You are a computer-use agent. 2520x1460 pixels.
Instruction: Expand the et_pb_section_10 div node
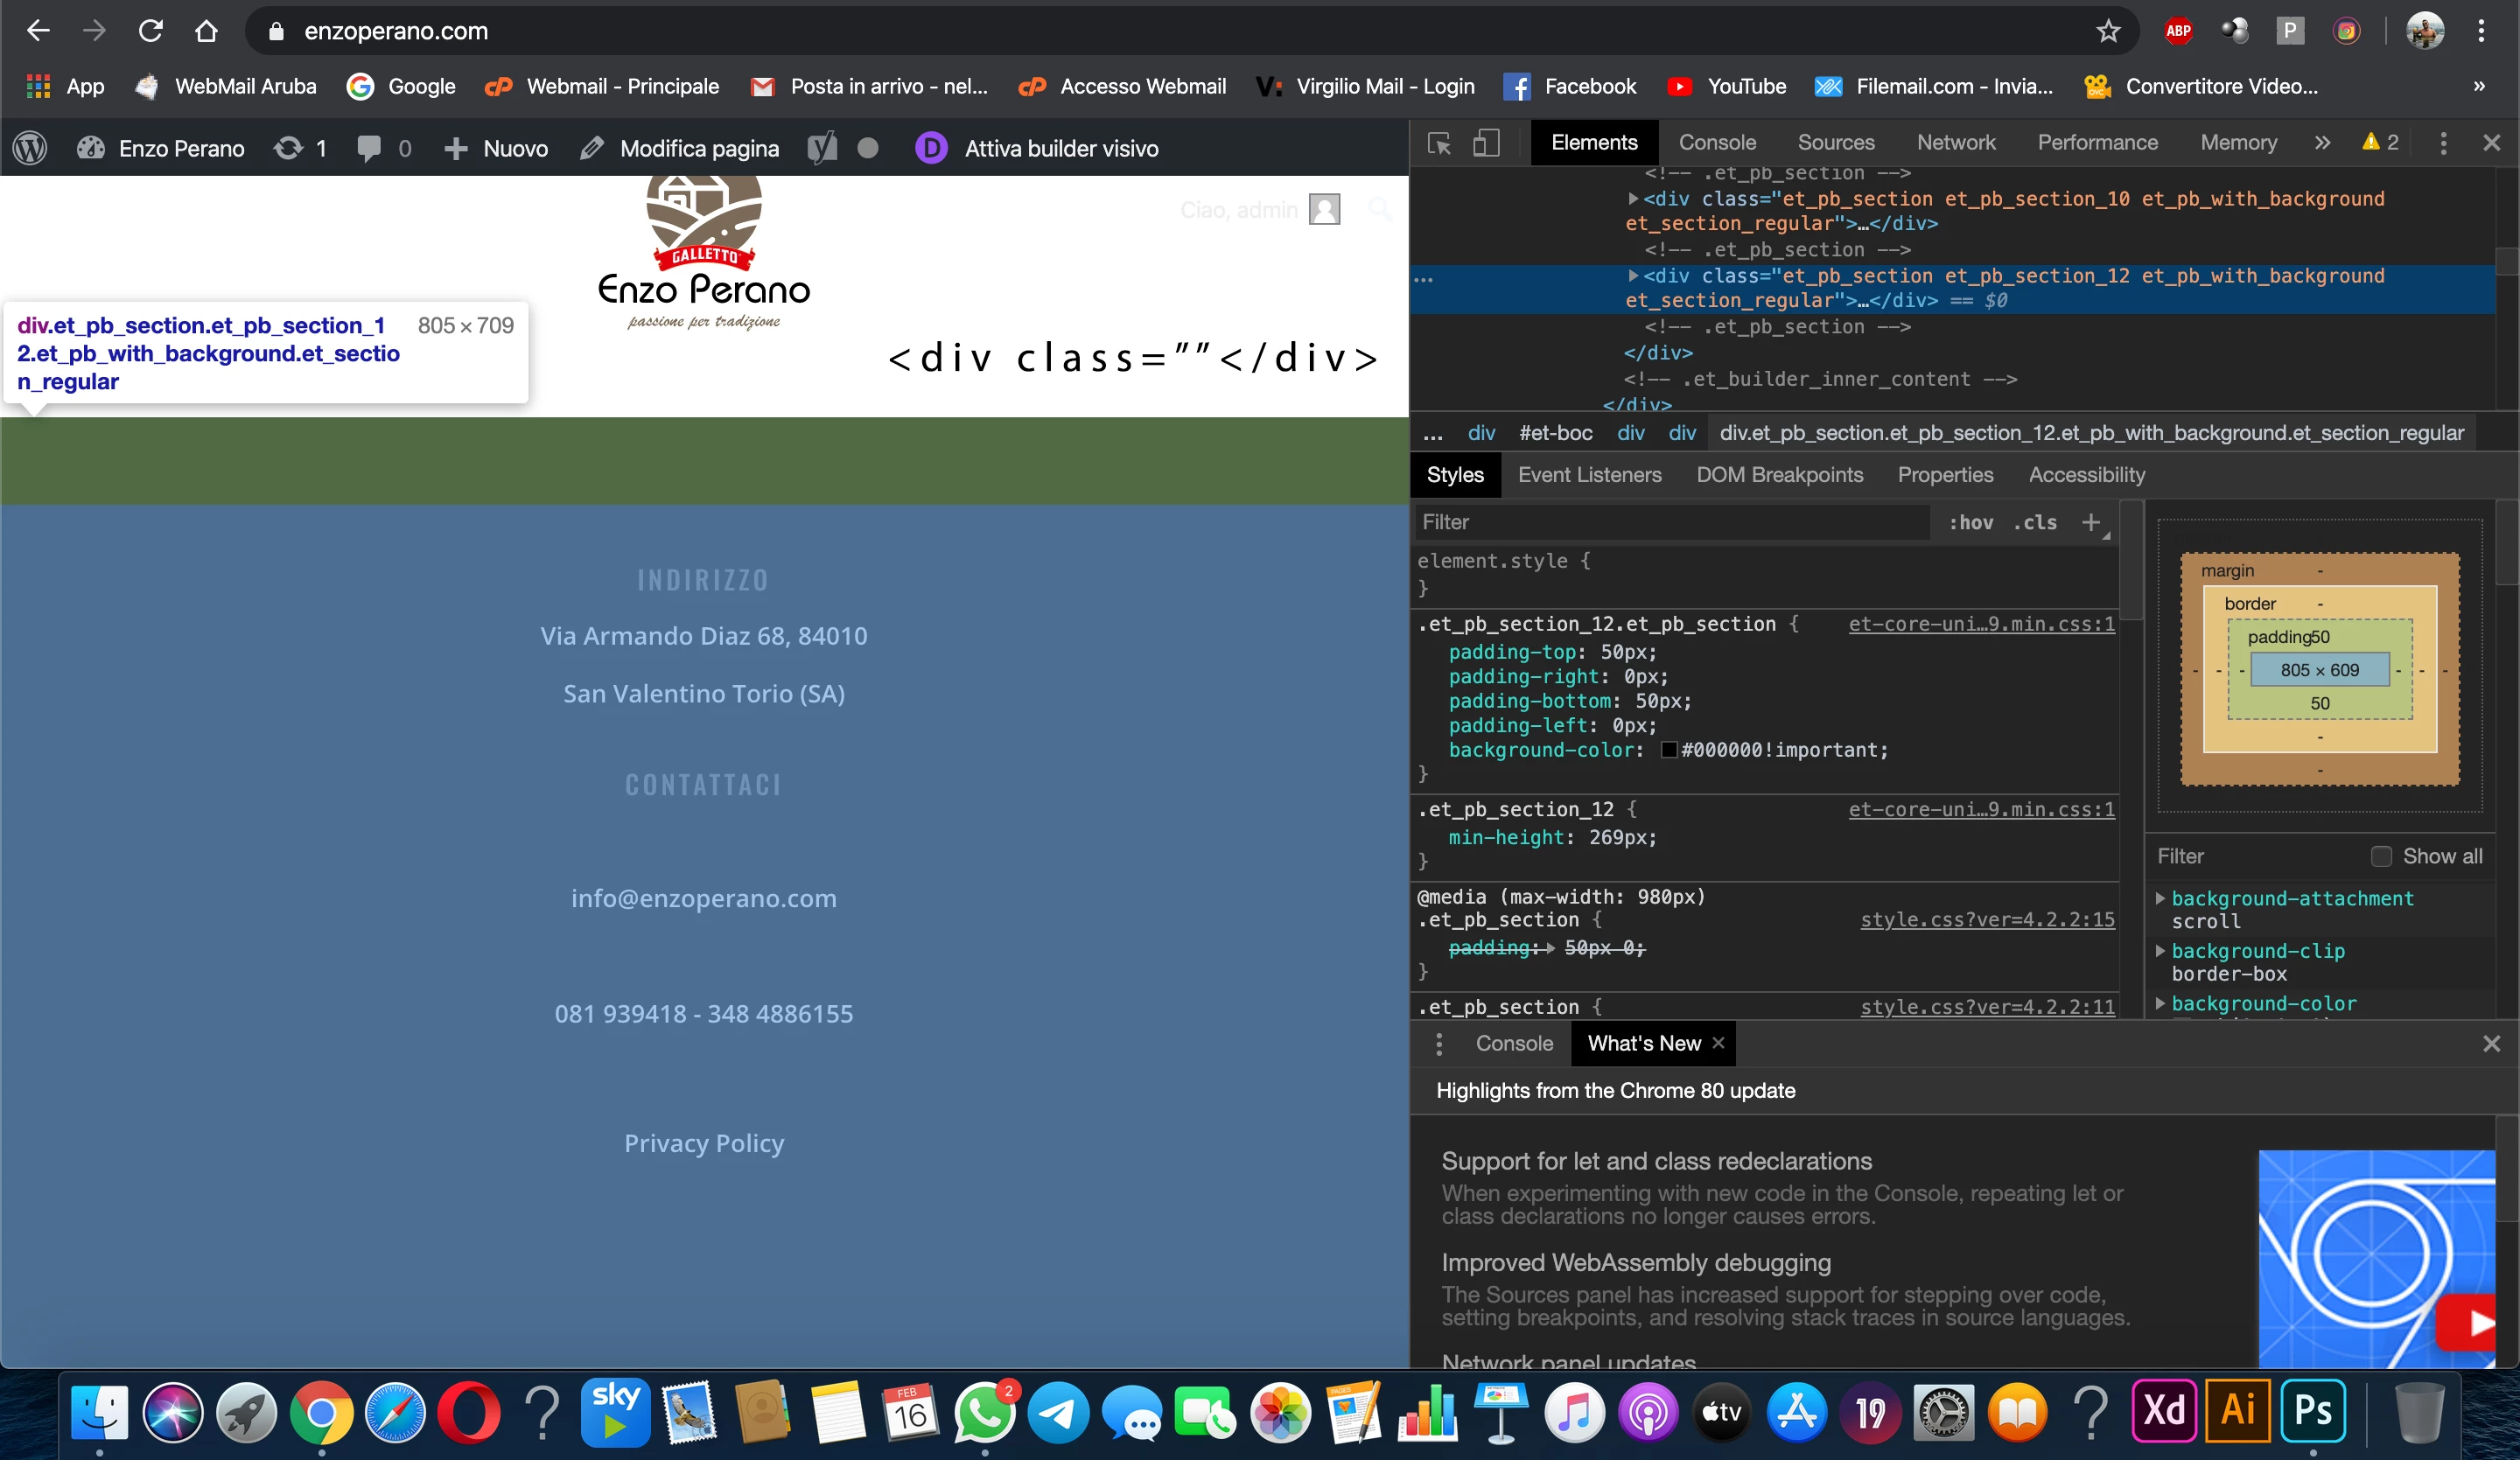click(x=1632, y=198)
